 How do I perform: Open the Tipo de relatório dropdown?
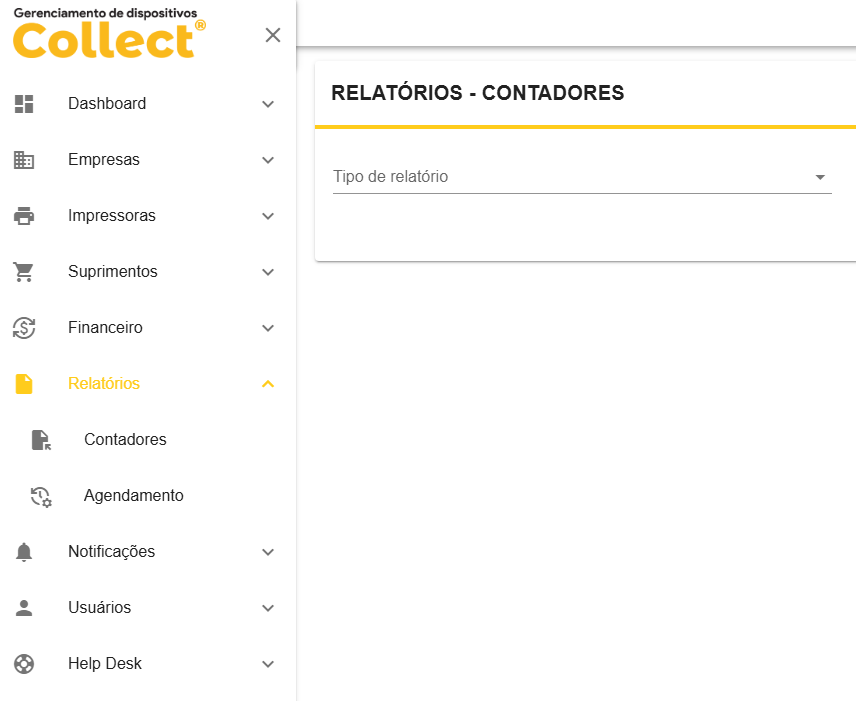[x=582, y=177]
